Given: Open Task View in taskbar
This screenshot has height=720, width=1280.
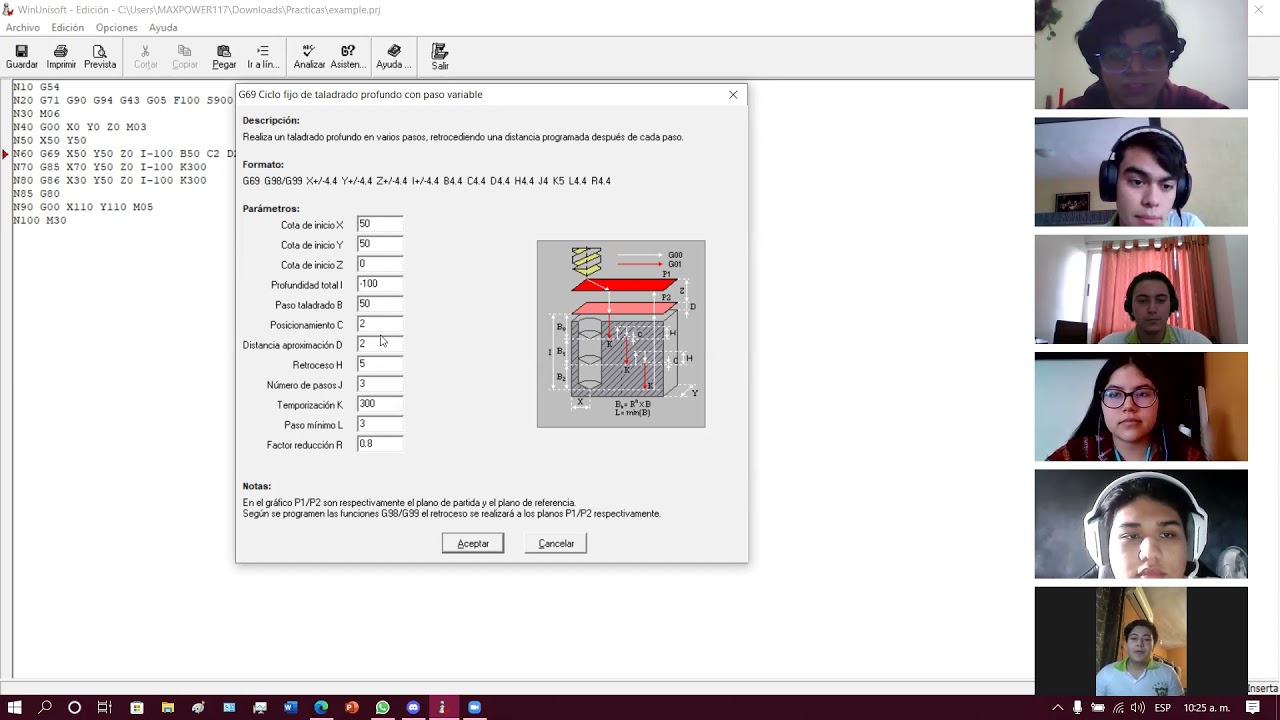Looking at the screenshot, I should coord(104,708).
